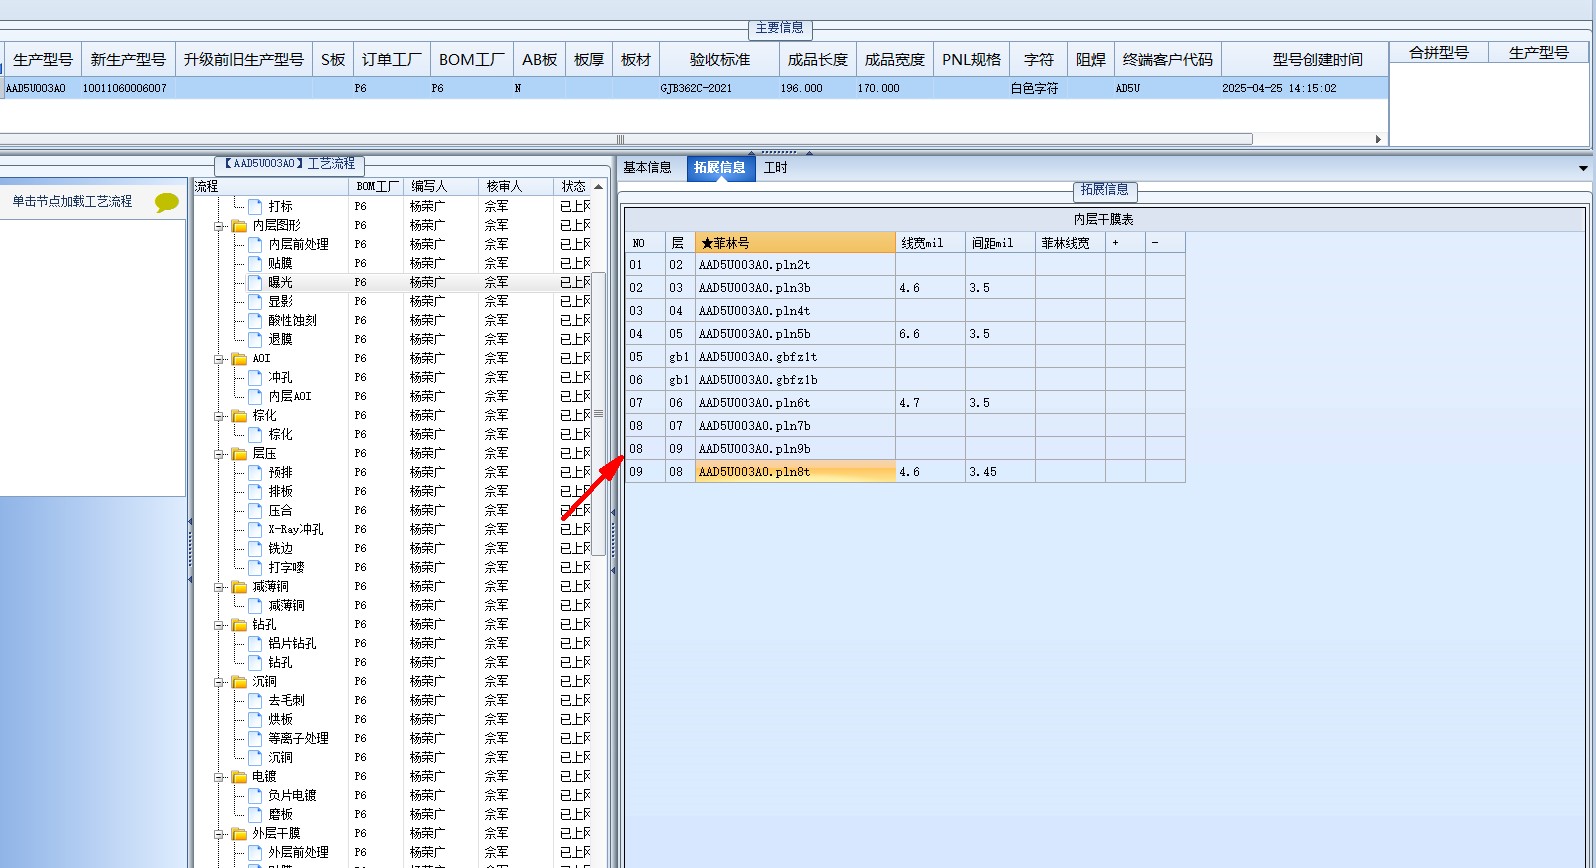Click the 电镀 folder icon

(x=240, y=777)
